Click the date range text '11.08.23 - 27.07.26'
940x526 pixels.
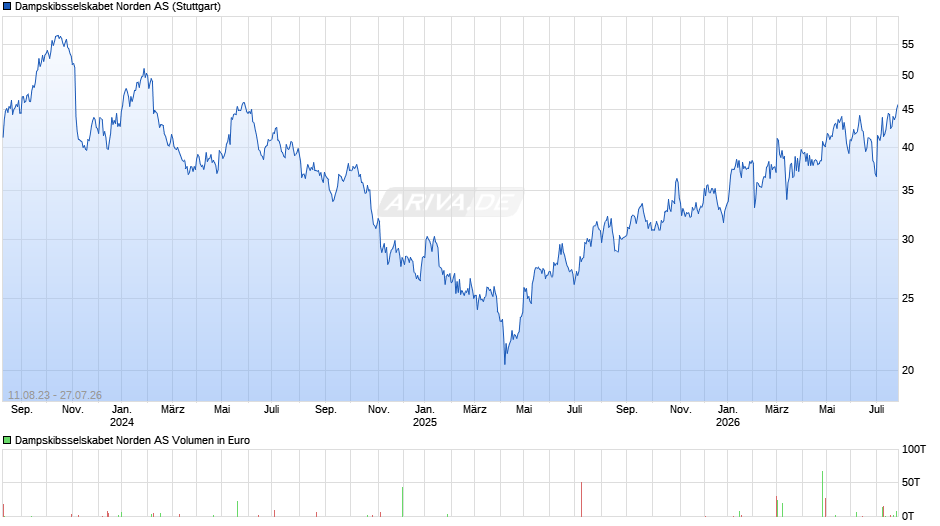(x=55, y=395)
